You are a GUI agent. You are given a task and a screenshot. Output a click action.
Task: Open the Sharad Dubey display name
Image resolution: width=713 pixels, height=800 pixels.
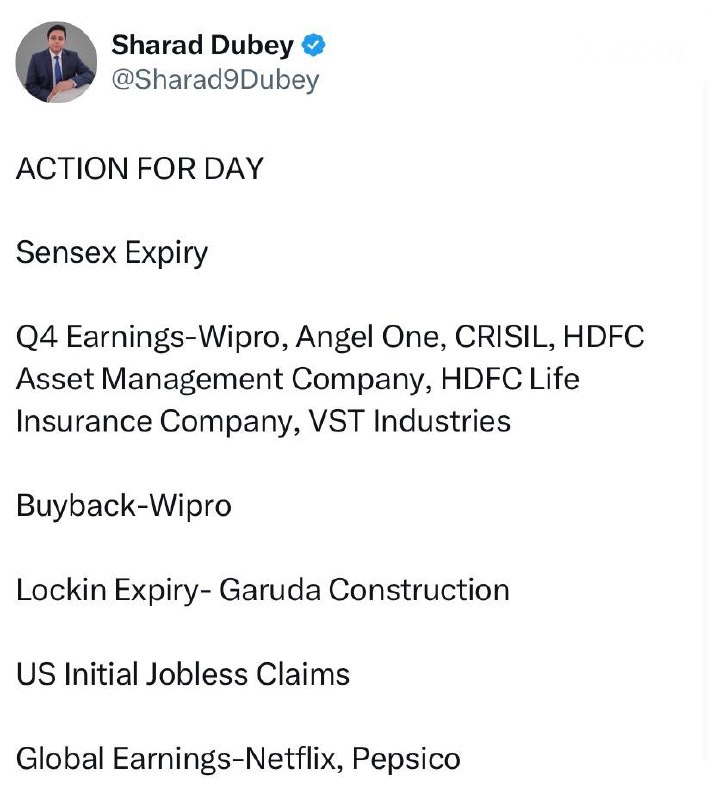coord(202,45)
